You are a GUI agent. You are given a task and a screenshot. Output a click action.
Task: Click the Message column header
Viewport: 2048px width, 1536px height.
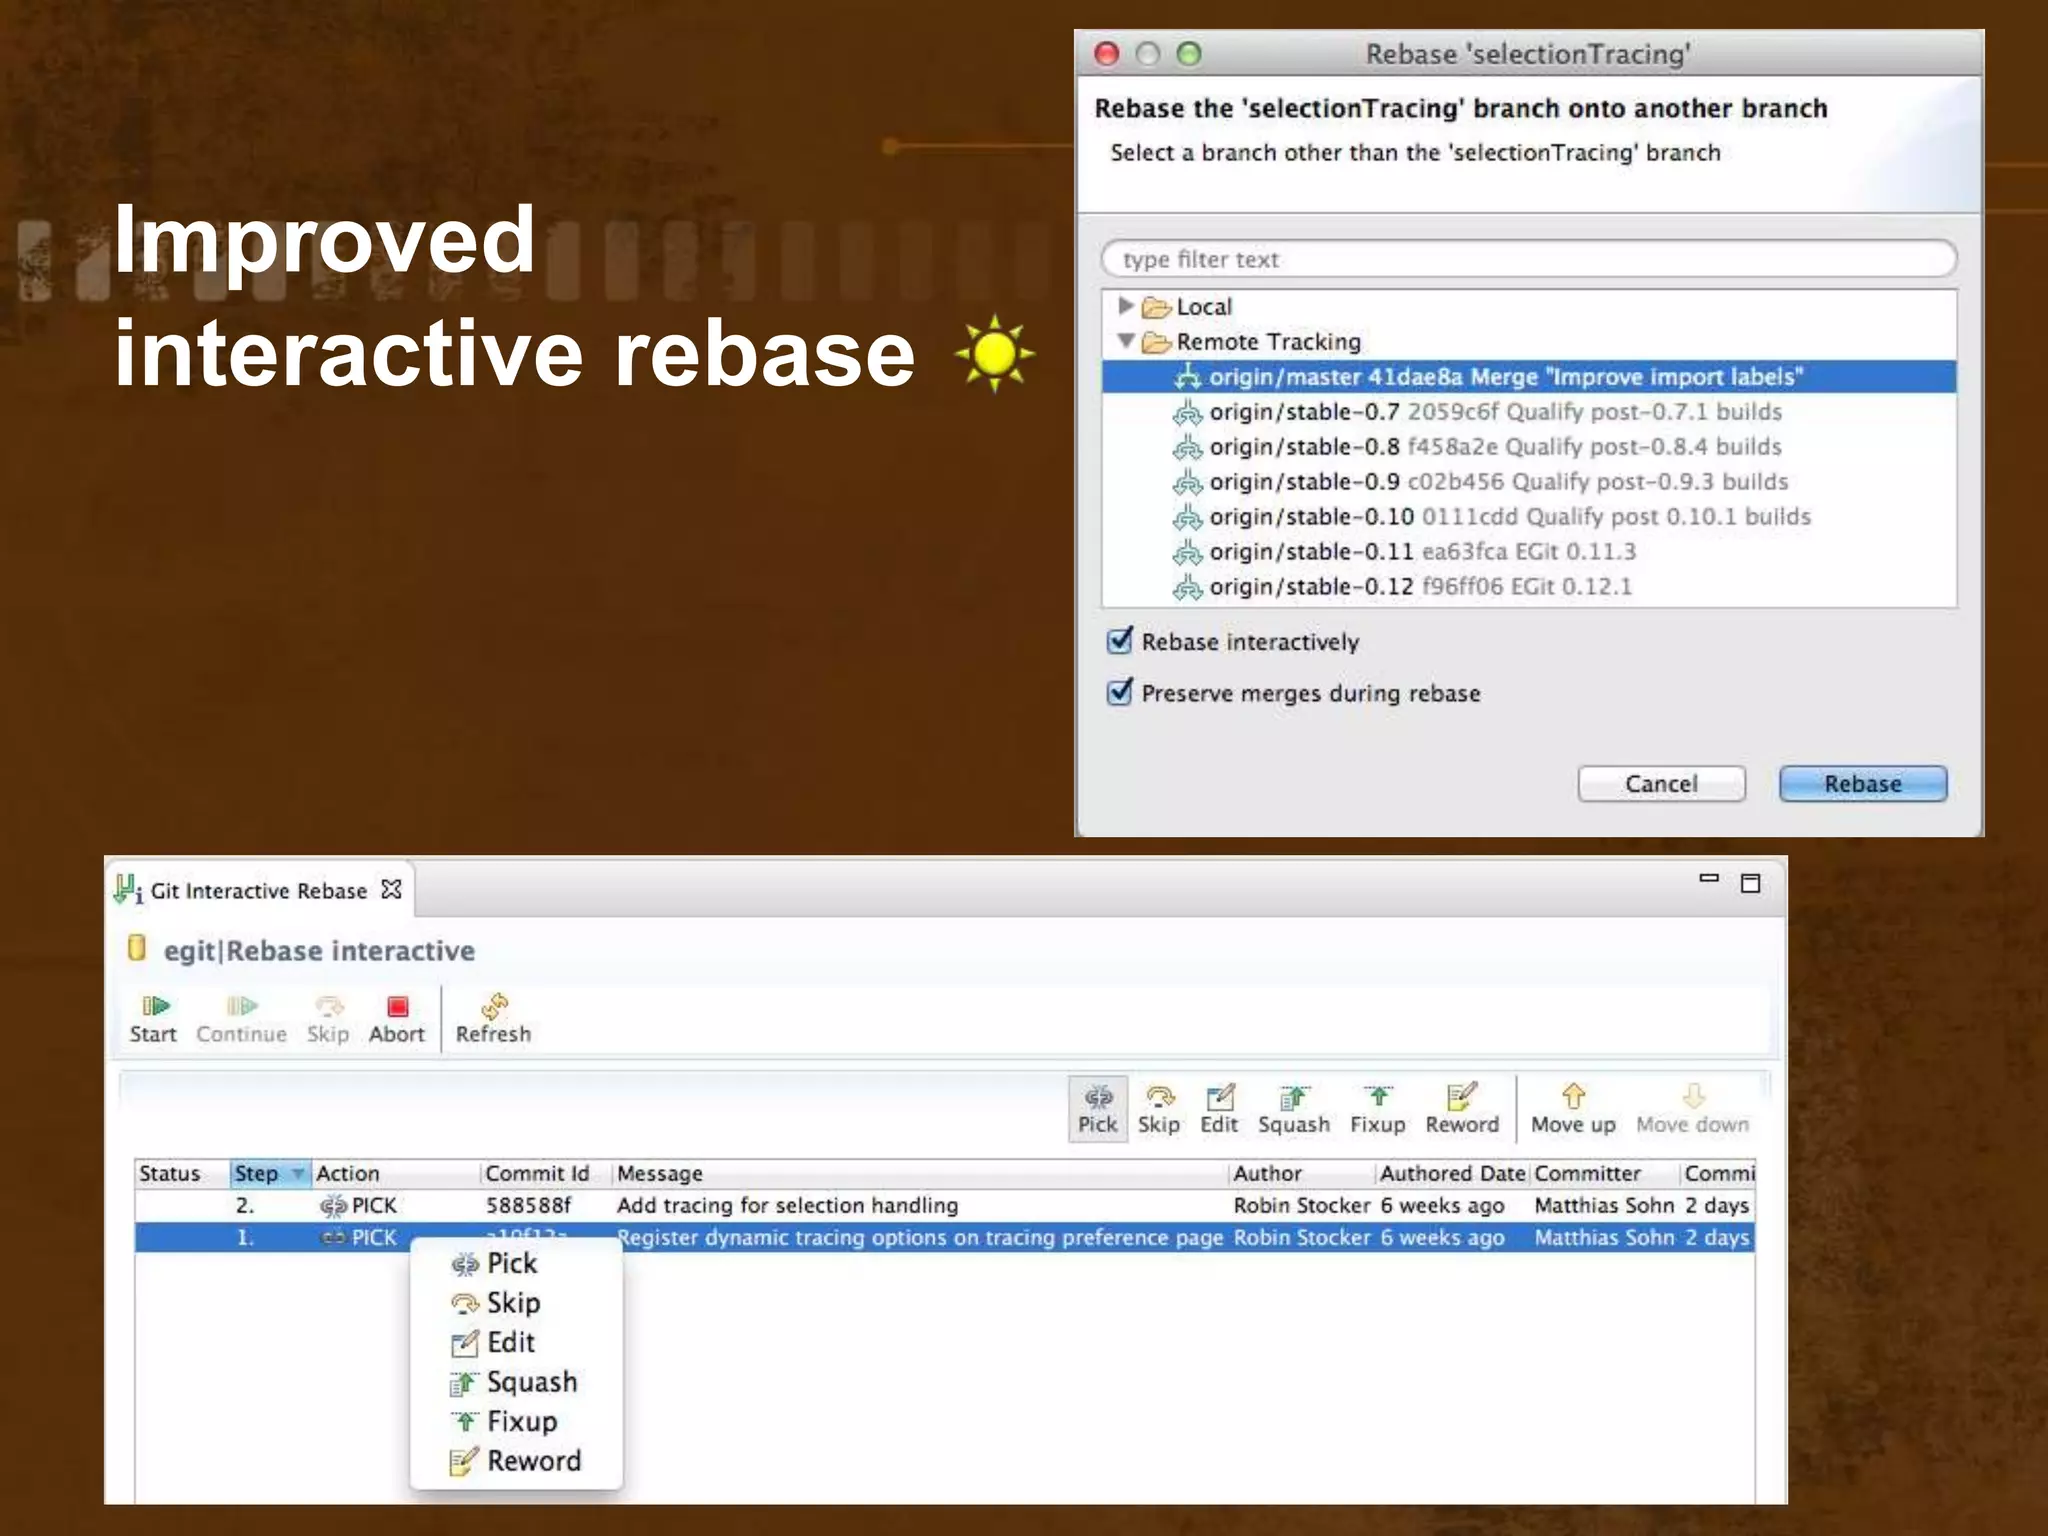(x=920, y=1173)
